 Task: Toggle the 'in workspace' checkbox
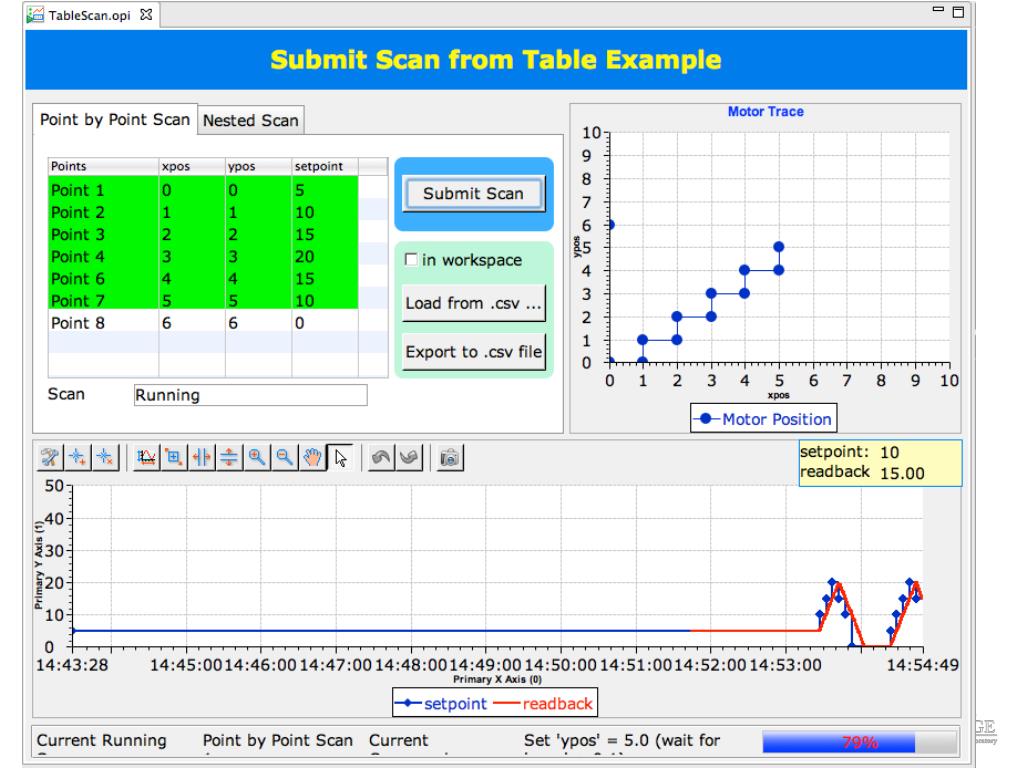point(411,259)
